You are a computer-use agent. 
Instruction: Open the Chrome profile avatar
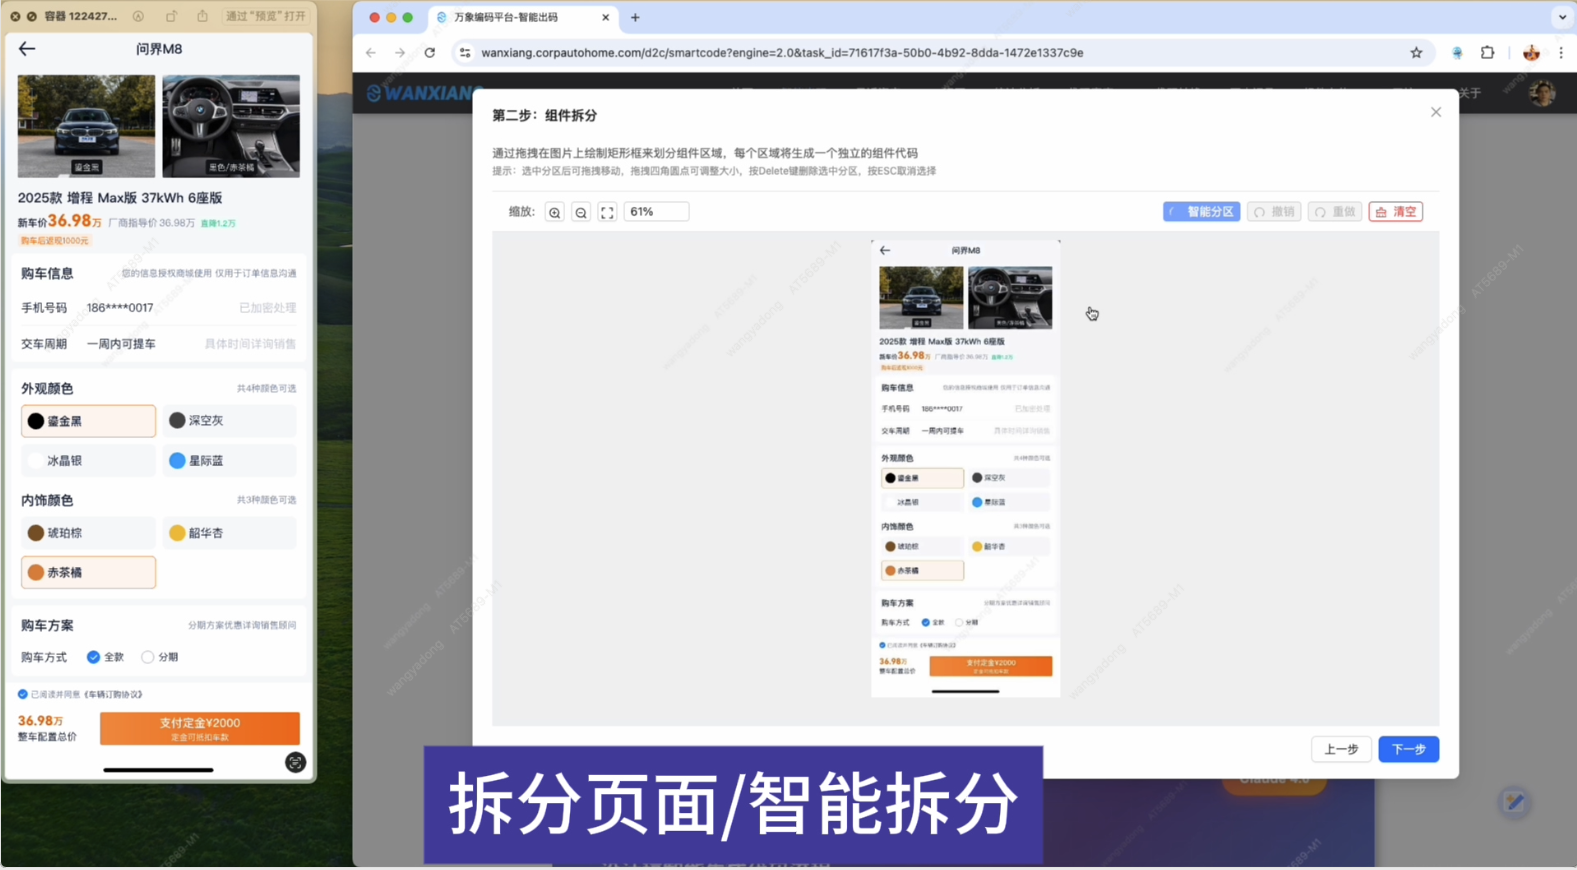(x=1531, y=53)
